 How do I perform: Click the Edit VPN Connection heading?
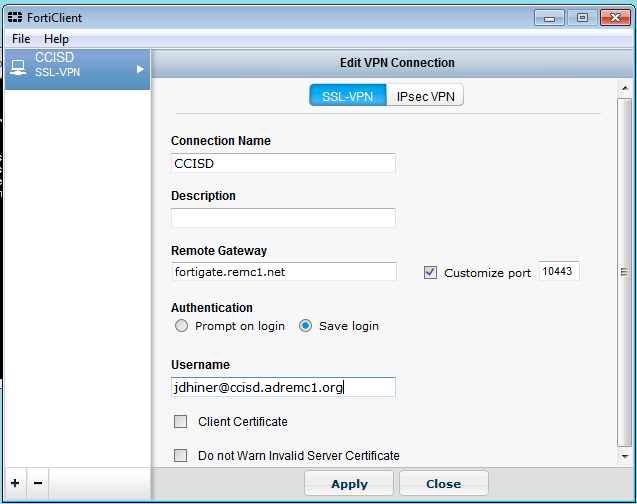(397, 63)
